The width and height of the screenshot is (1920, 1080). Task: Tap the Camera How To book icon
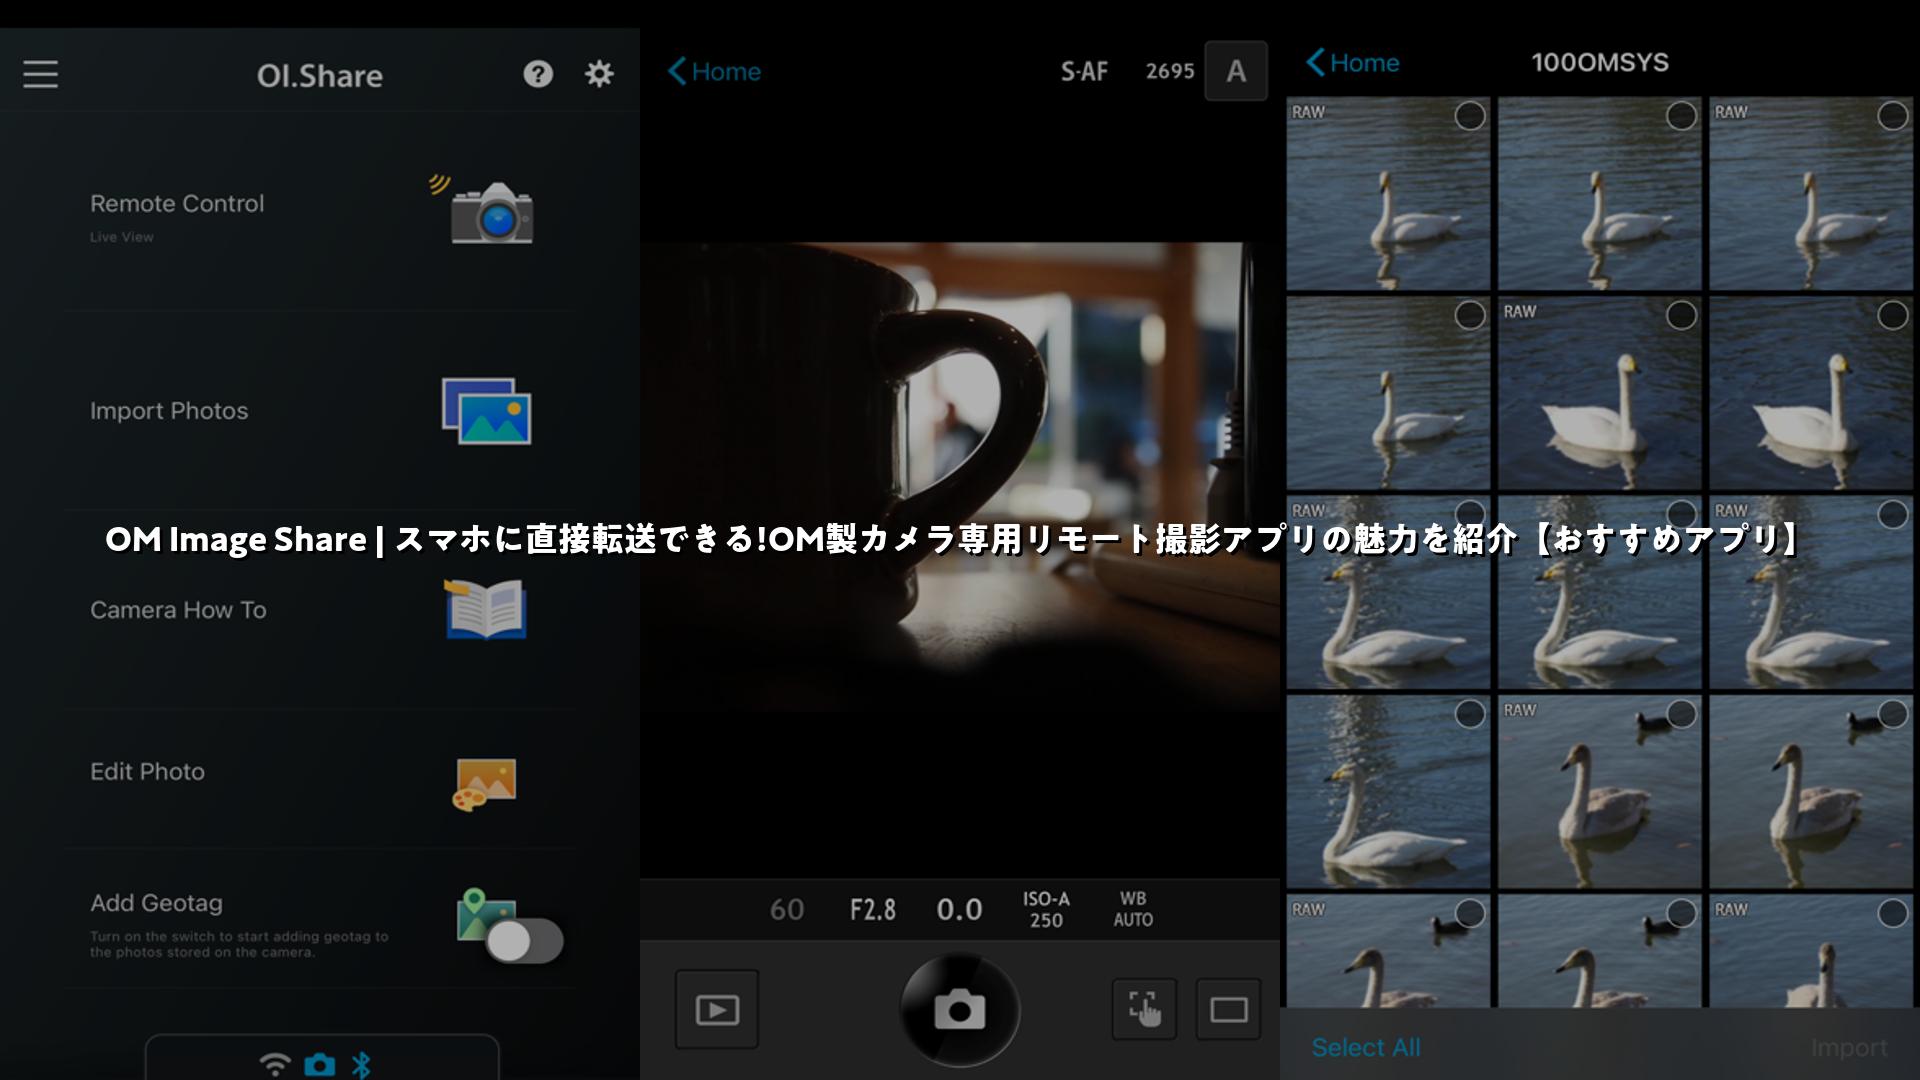[485, 608]
